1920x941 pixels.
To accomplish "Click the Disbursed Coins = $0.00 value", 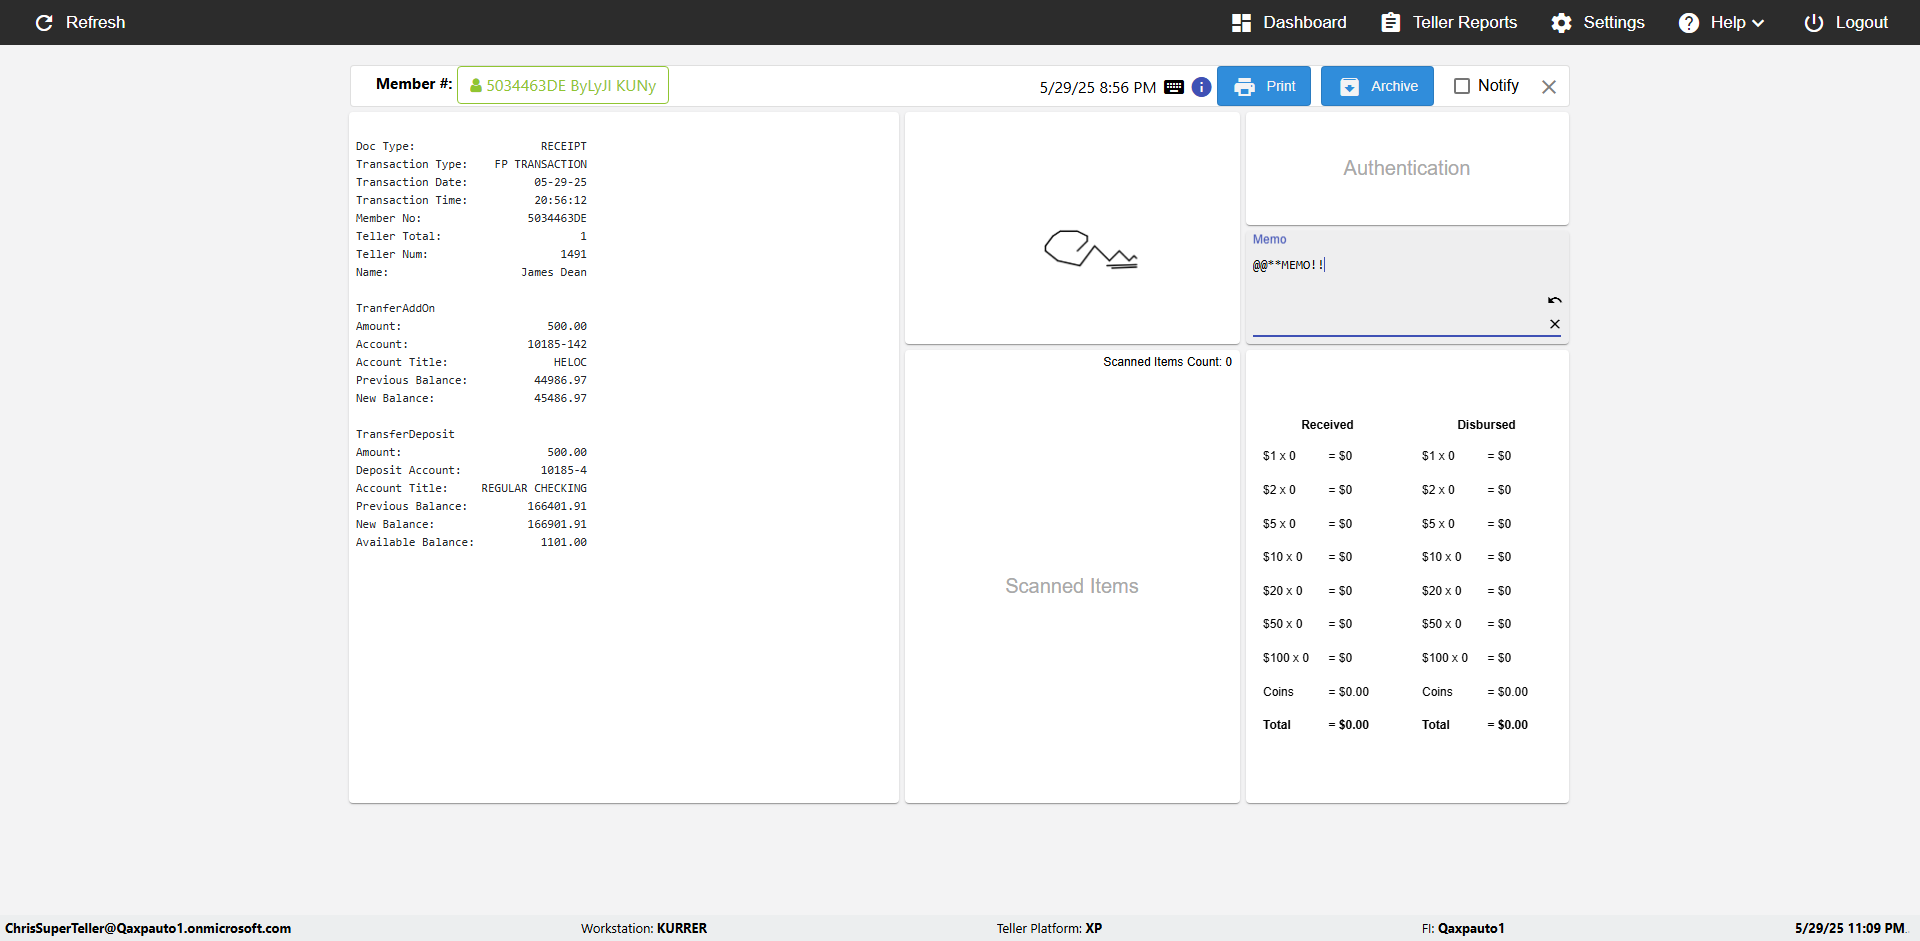I will click(1507, 692).
